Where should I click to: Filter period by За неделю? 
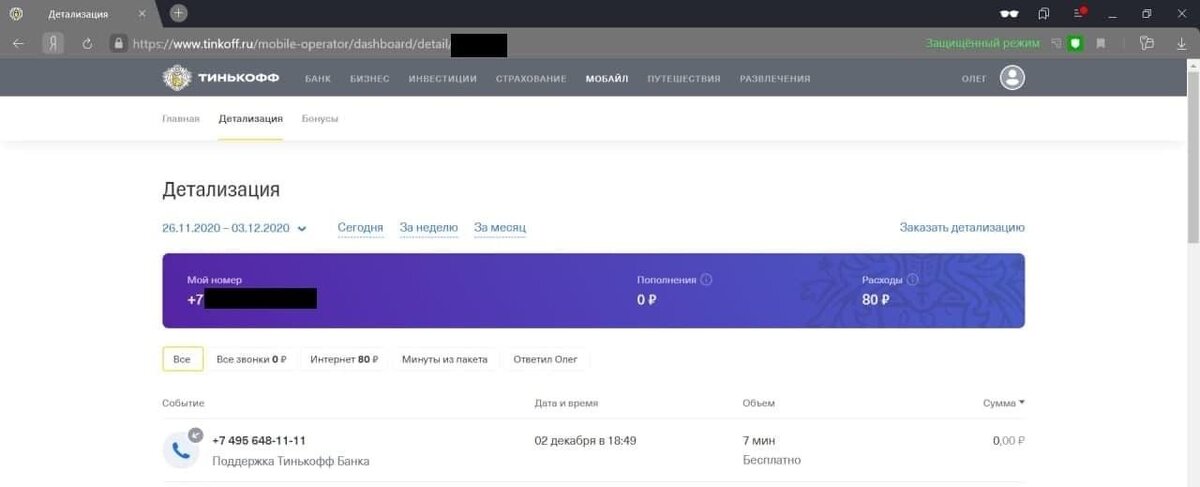429,228
